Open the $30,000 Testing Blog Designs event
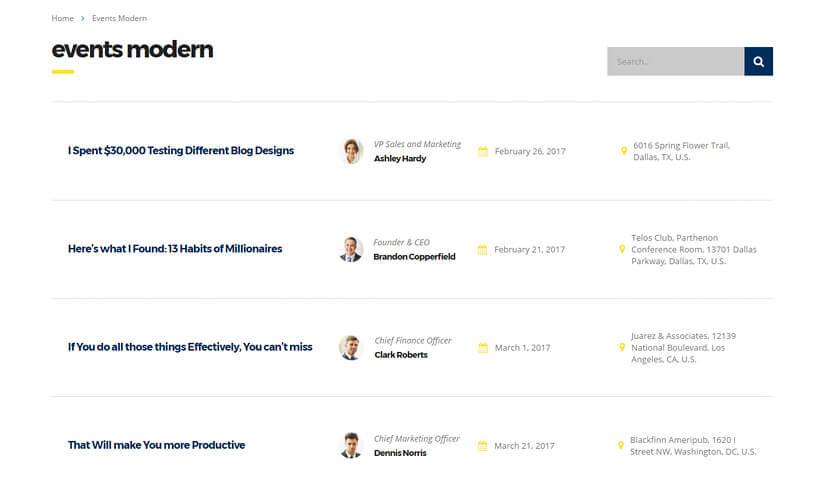The image size is (832, 493). click(181, 151)
